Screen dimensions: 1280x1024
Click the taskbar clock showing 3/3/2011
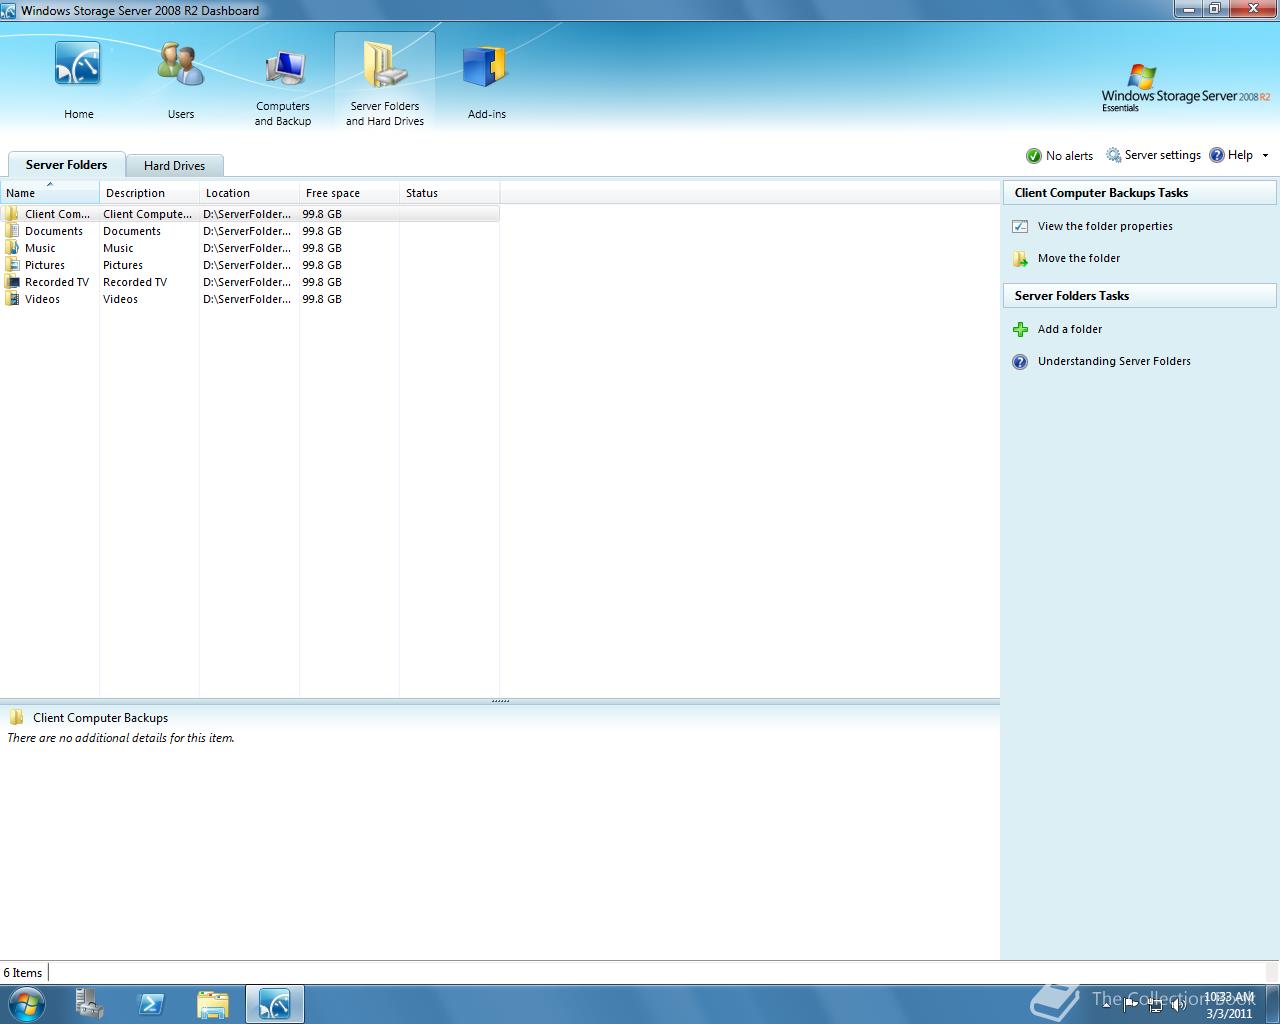(1229, 1005)
